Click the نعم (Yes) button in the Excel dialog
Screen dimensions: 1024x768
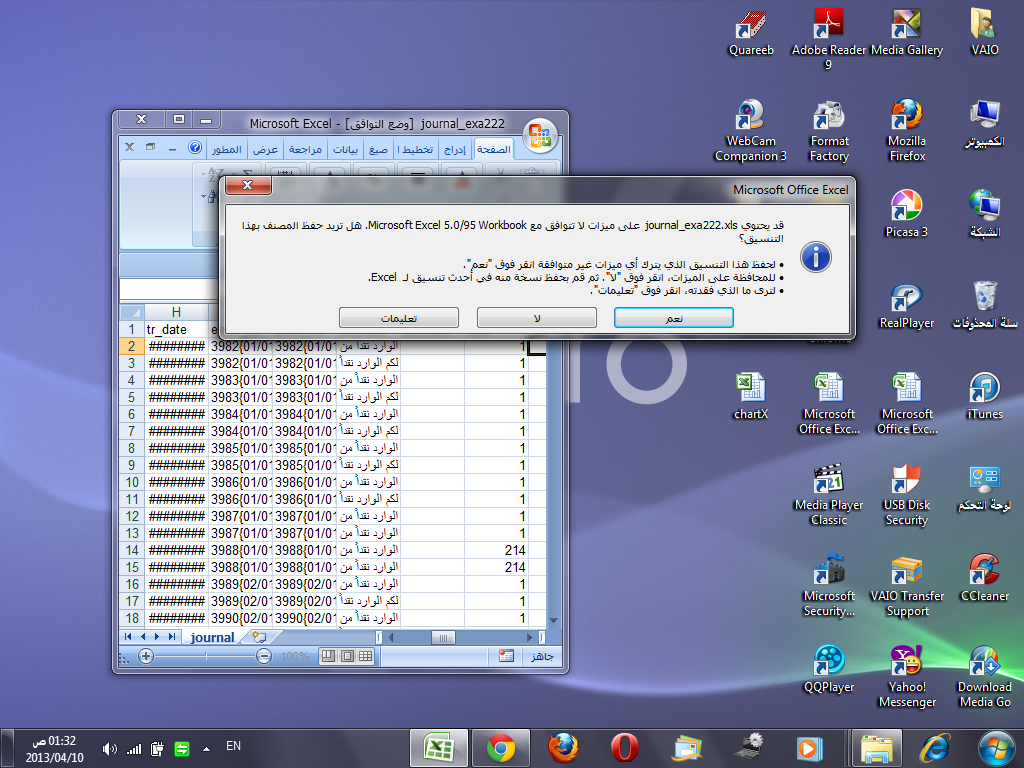[x=673, y=318]
